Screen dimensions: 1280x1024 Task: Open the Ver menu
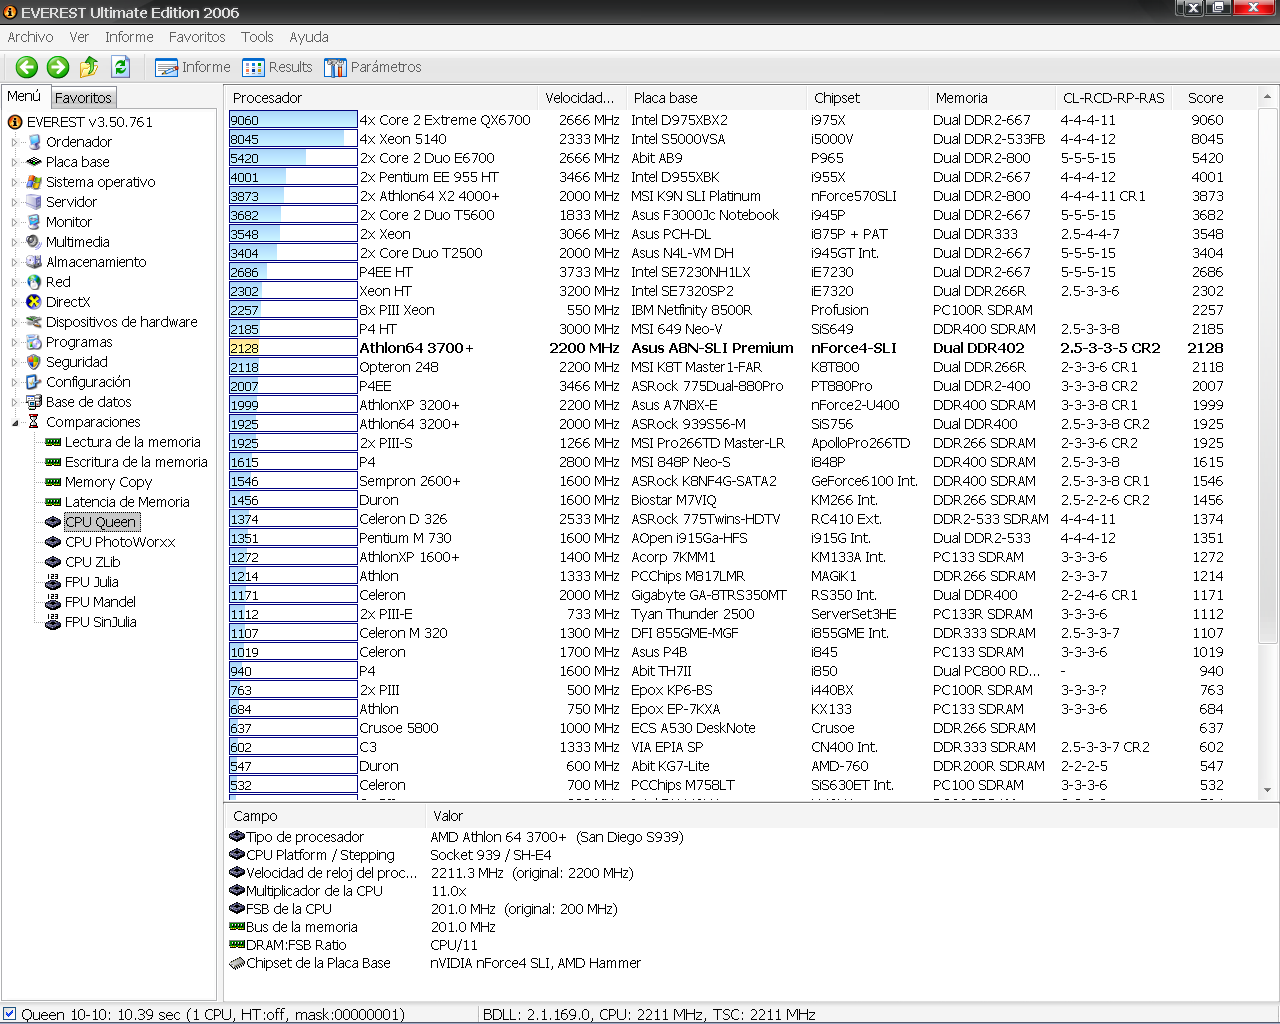pyautogui.click(x=79, y=37)
